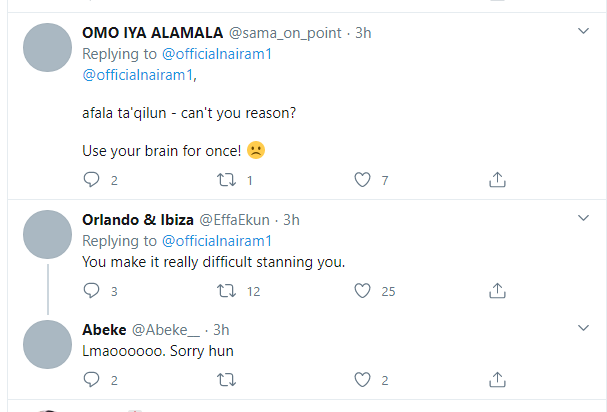
Task: Like the tweet with 25 likes
Action: click(x=362, y=291)
